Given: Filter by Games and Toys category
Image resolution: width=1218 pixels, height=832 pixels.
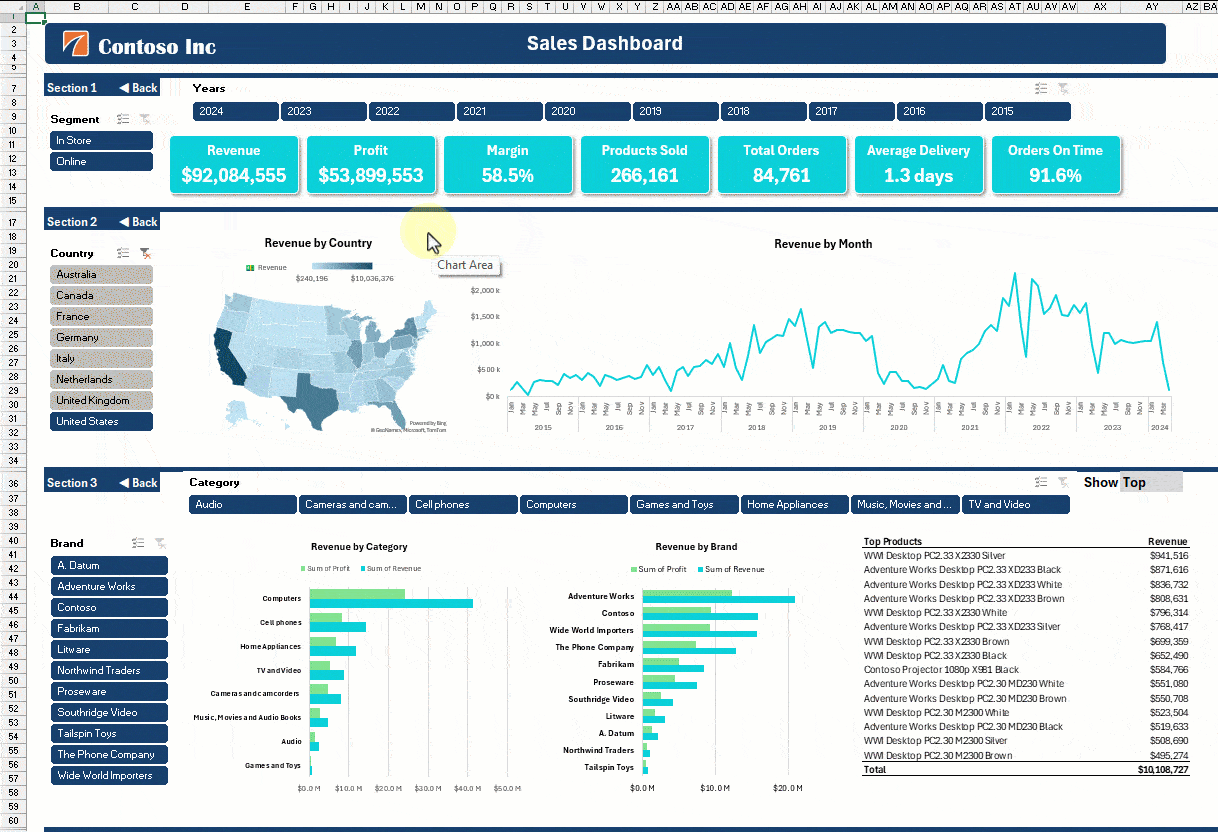Looking at the screenshot, I should click(x=685, y=505).
